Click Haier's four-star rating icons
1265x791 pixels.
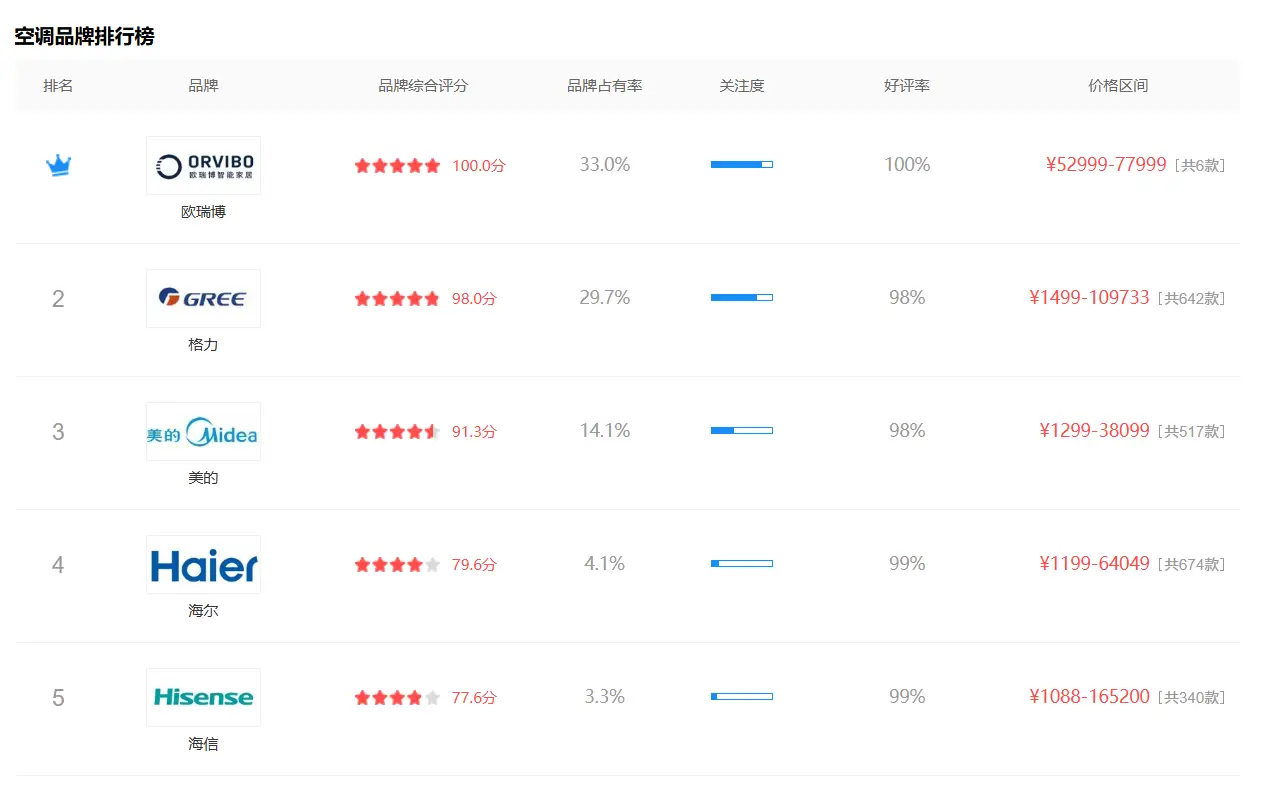click(x=397, y=565)
